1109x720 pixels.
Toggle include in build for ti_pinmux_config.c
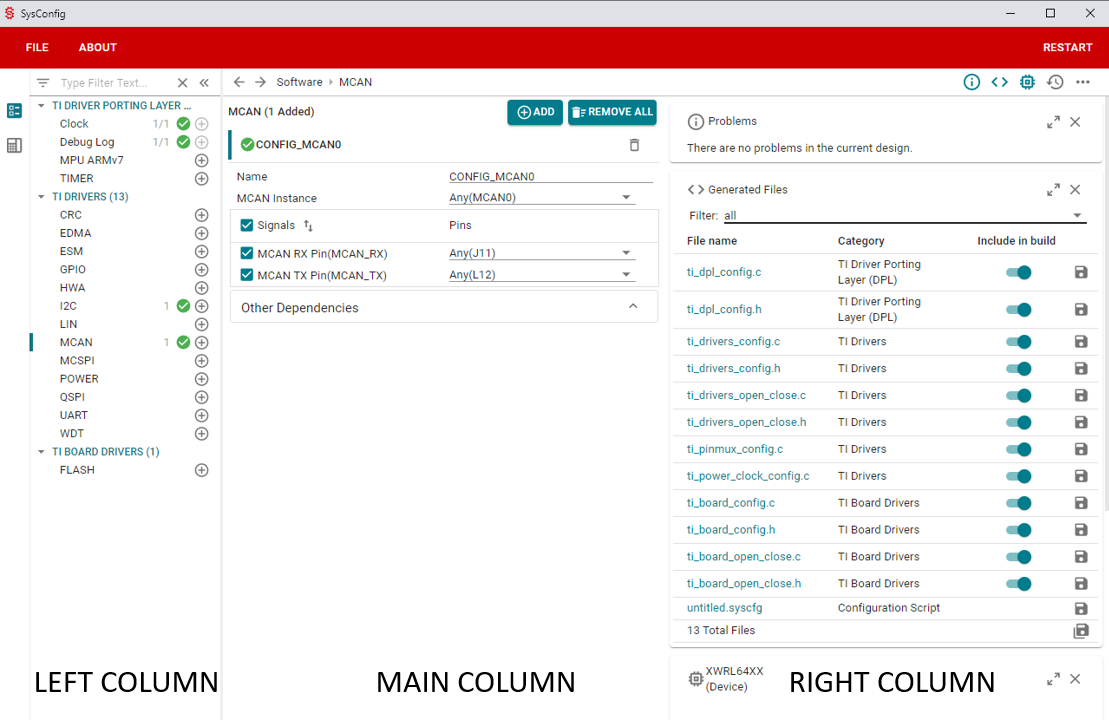click(x=1018, y=449)
